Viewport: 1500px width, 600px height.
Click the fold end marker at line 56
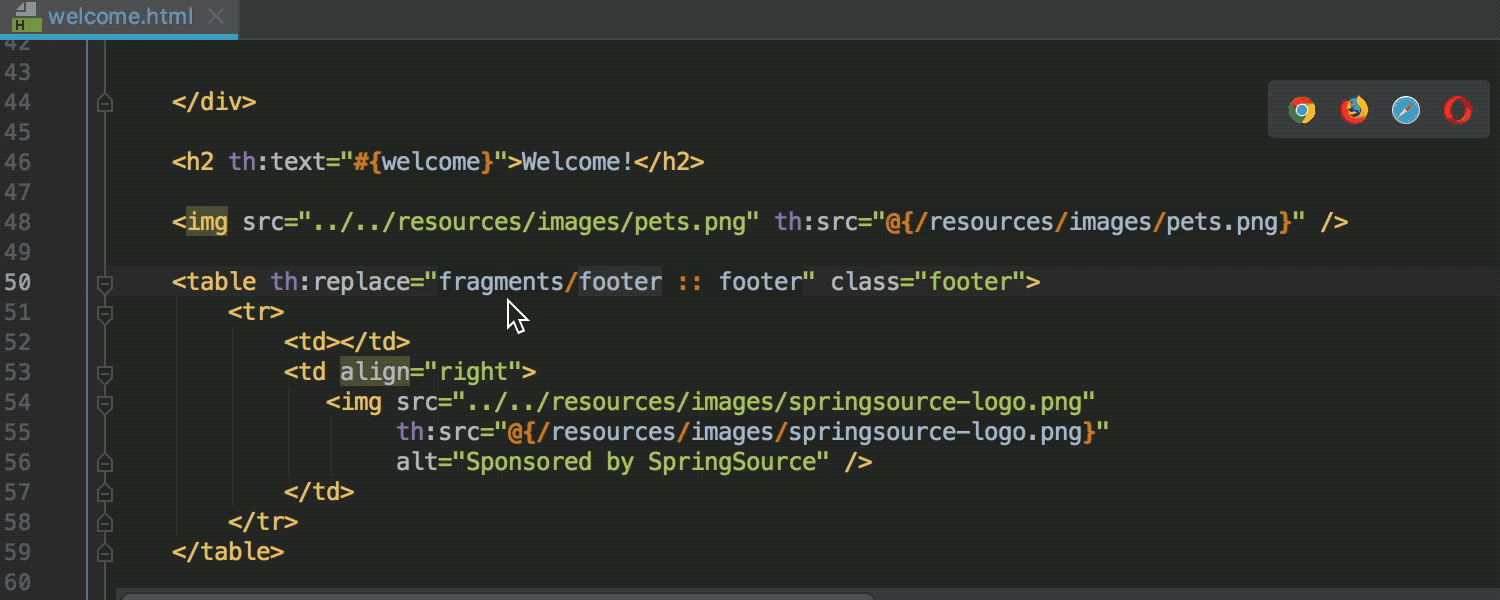pyautogui.click(x=104, y=462)
